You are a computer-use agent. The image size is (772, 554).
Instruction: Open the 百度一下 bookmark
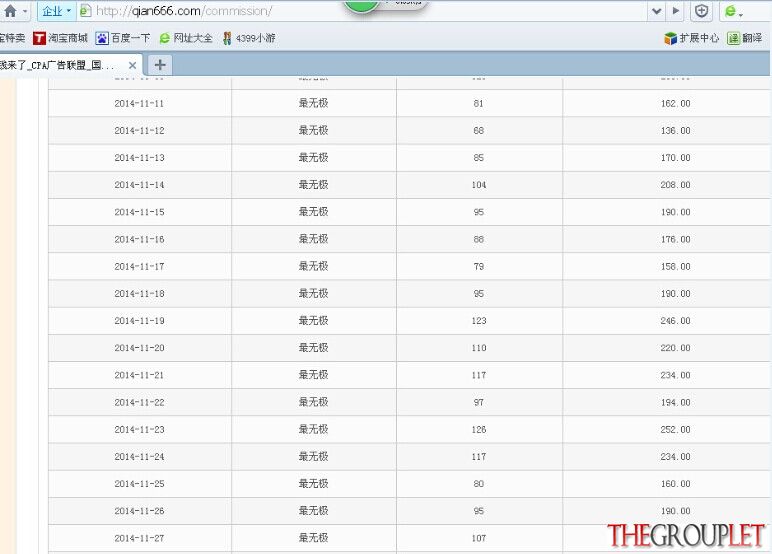click(123, 38)
